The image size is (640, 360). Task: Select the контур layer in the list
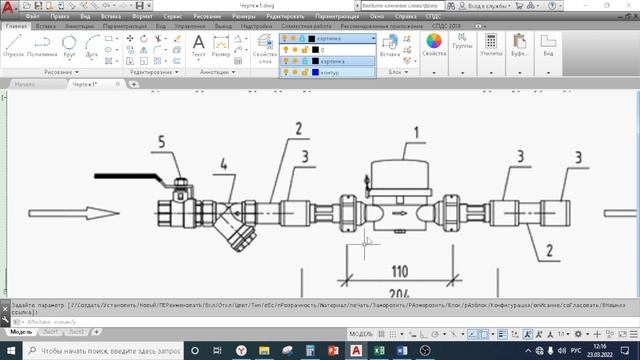pyautogui.click(x=328, y=72)
